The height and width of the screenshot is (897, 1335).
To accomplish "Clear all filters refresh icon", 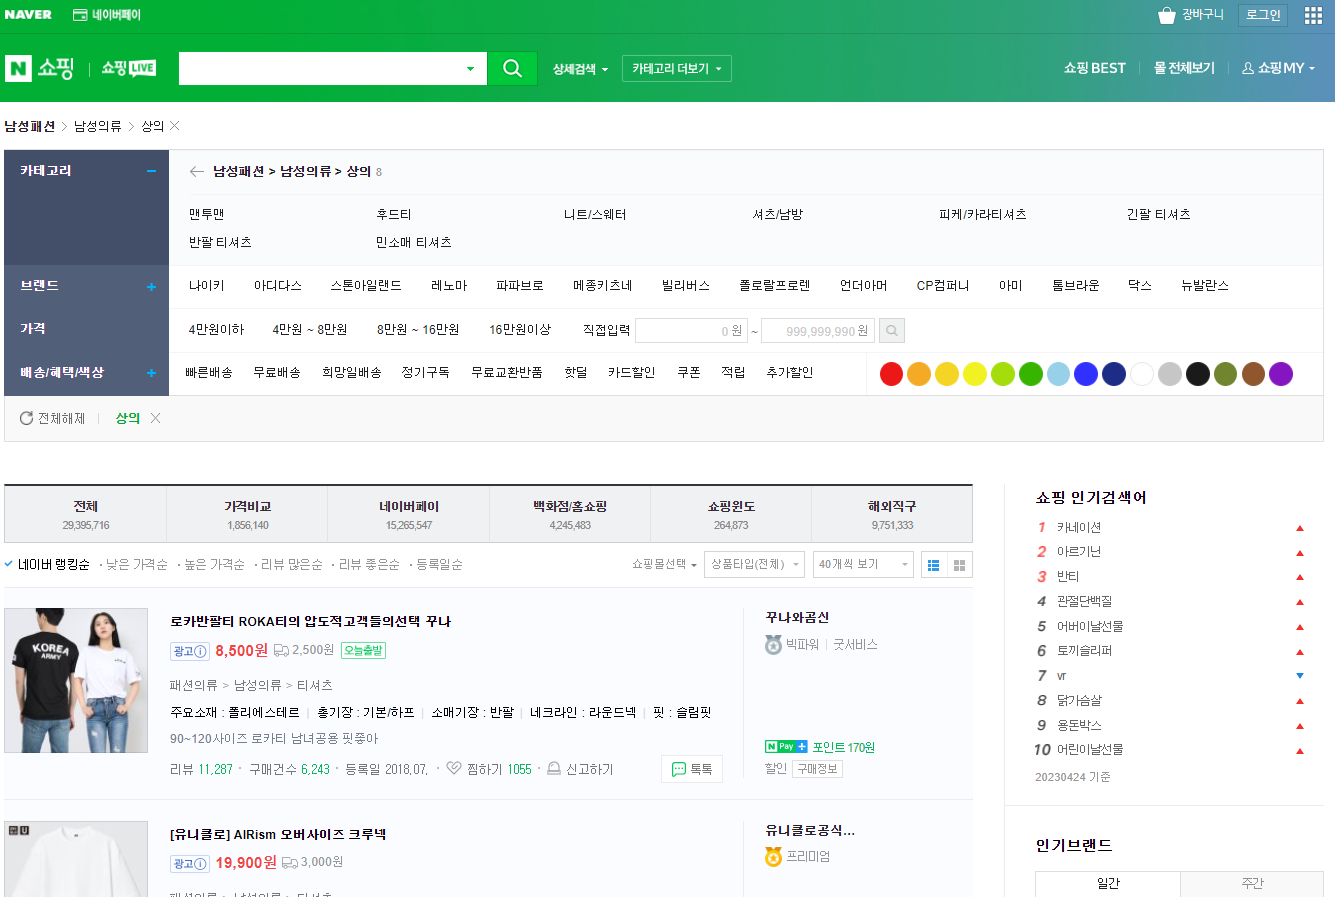I will coord(26,418).
